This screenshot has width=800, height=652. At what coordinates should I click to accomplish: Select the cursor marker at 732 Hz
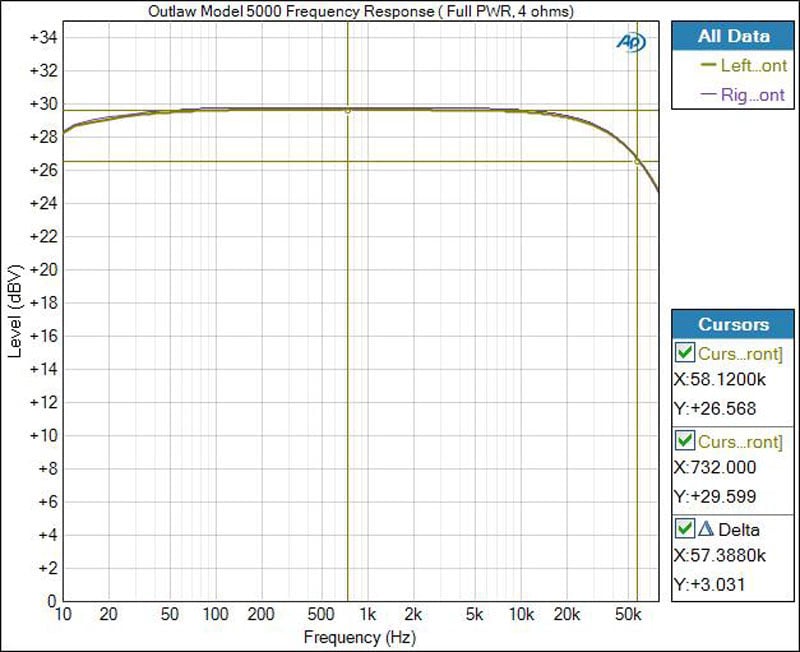[347, 111]
